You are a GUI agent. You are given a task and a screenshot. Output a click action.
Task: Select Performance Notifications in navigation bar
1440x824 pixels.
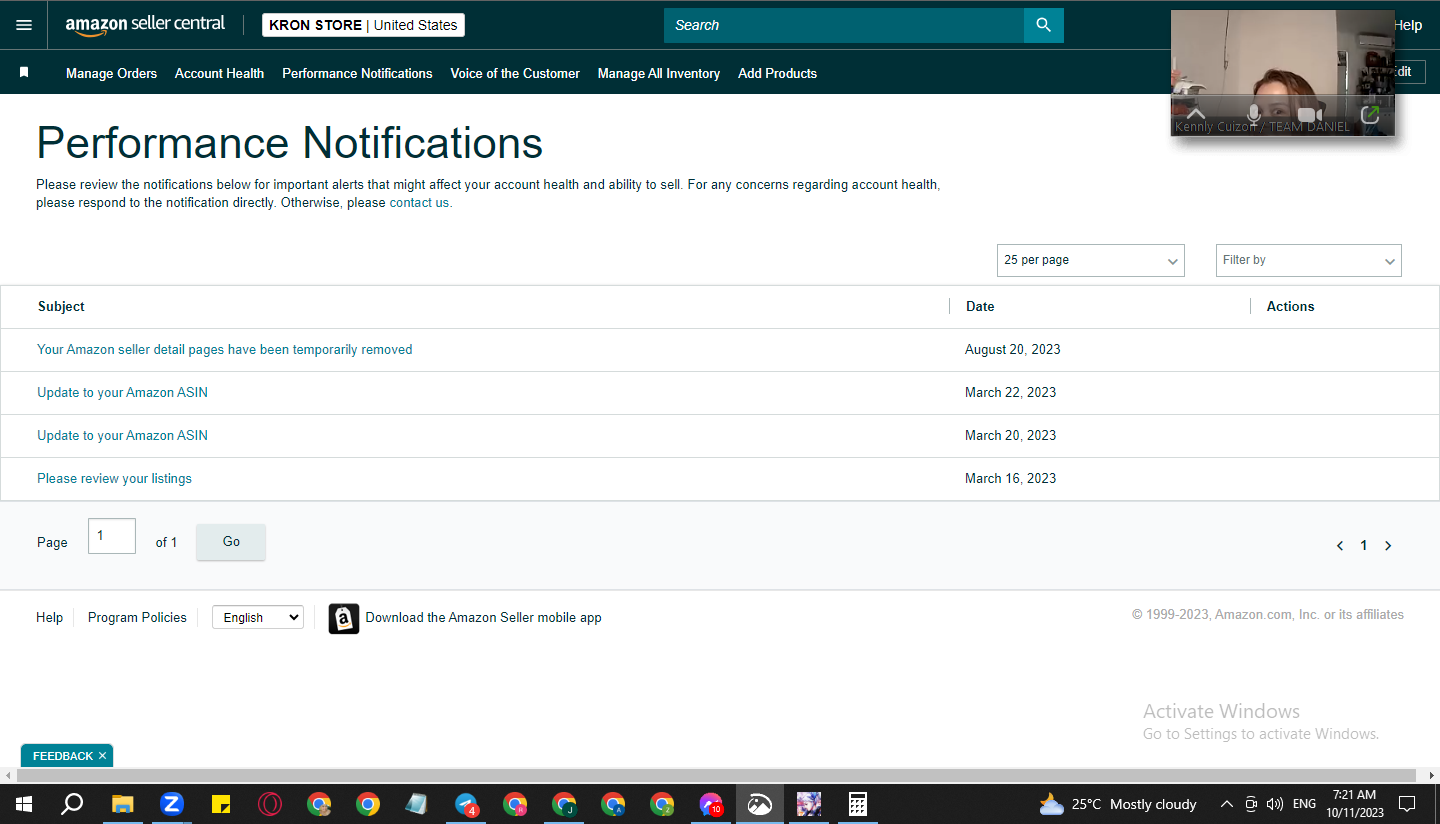(x=357, y=73)
